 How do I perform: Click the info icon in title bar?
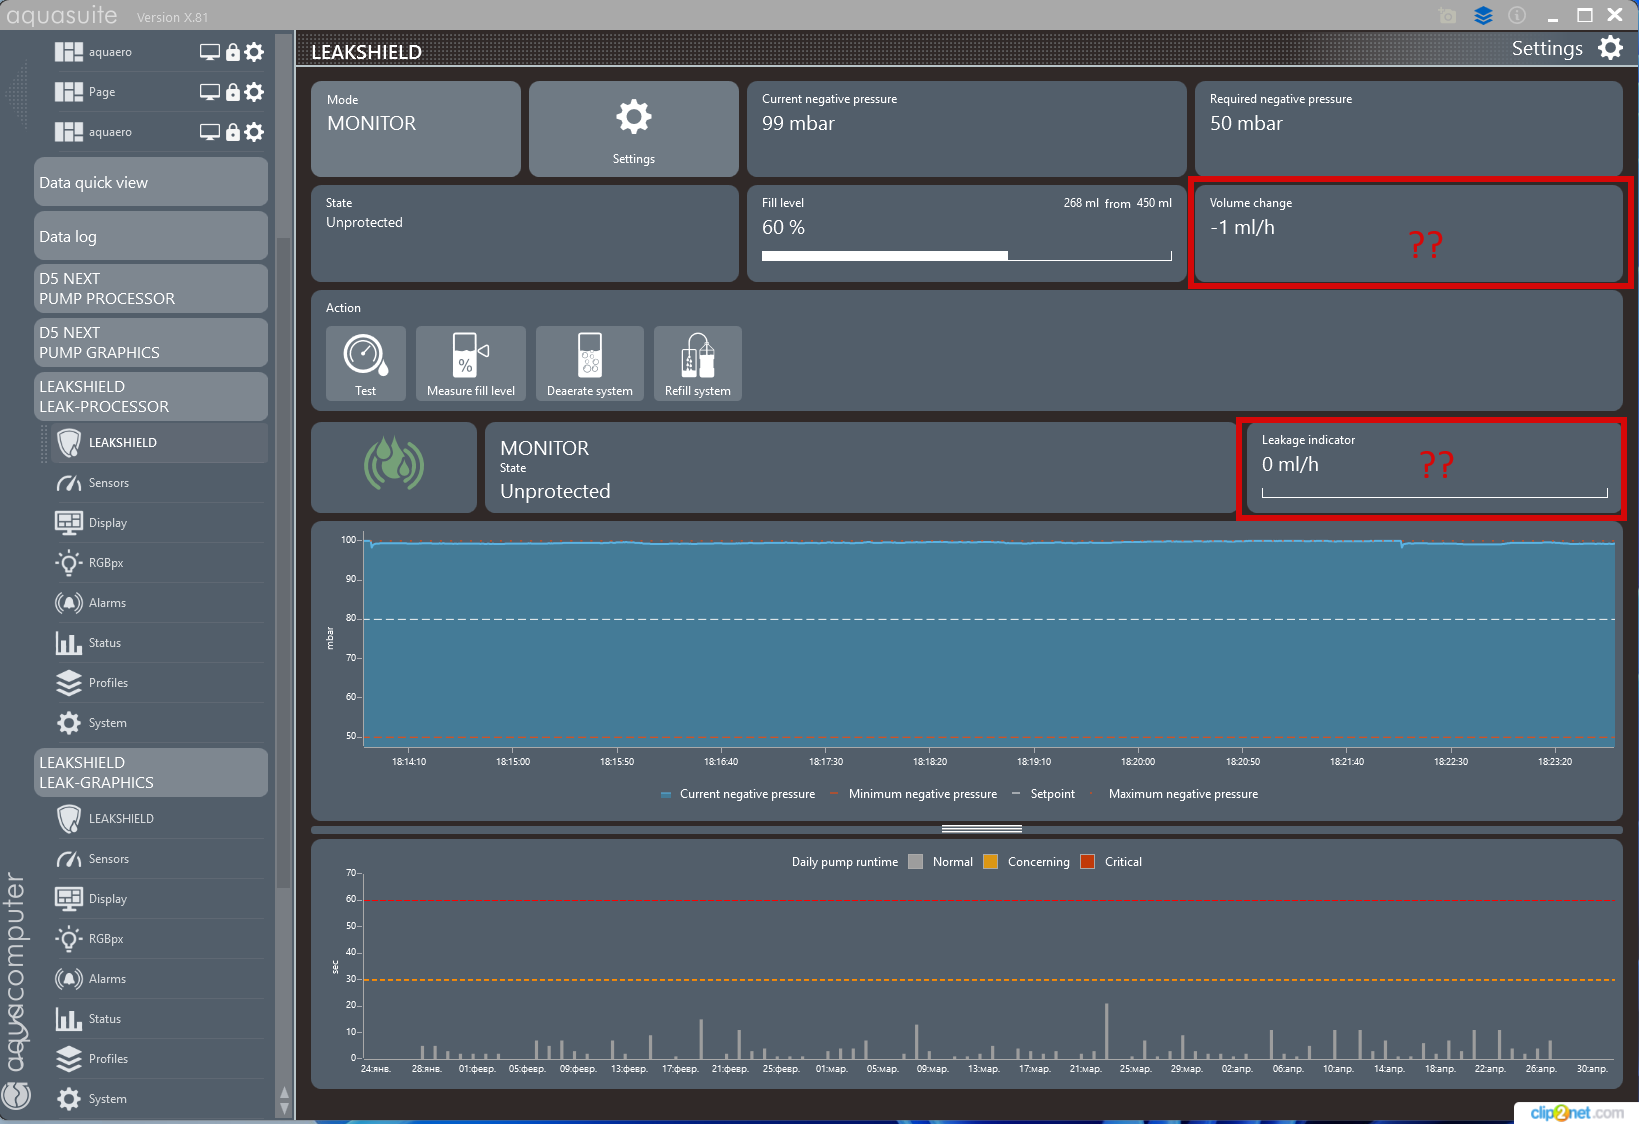point(1516,15)
